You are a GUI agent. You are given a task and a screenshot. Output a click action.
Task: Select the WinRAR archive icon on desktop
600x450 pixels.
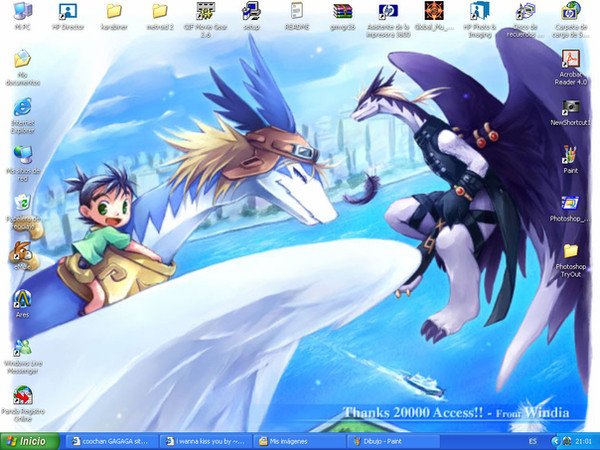pyautogui.click(x=342, y=11)
